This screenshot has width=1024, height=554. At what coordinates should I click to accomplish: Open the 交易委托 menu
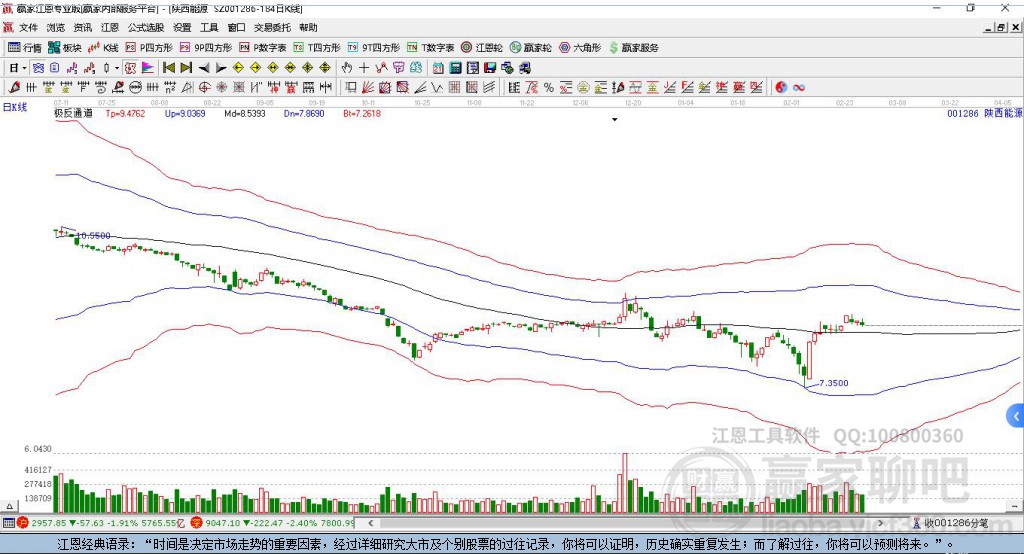(x=272, y=27)
